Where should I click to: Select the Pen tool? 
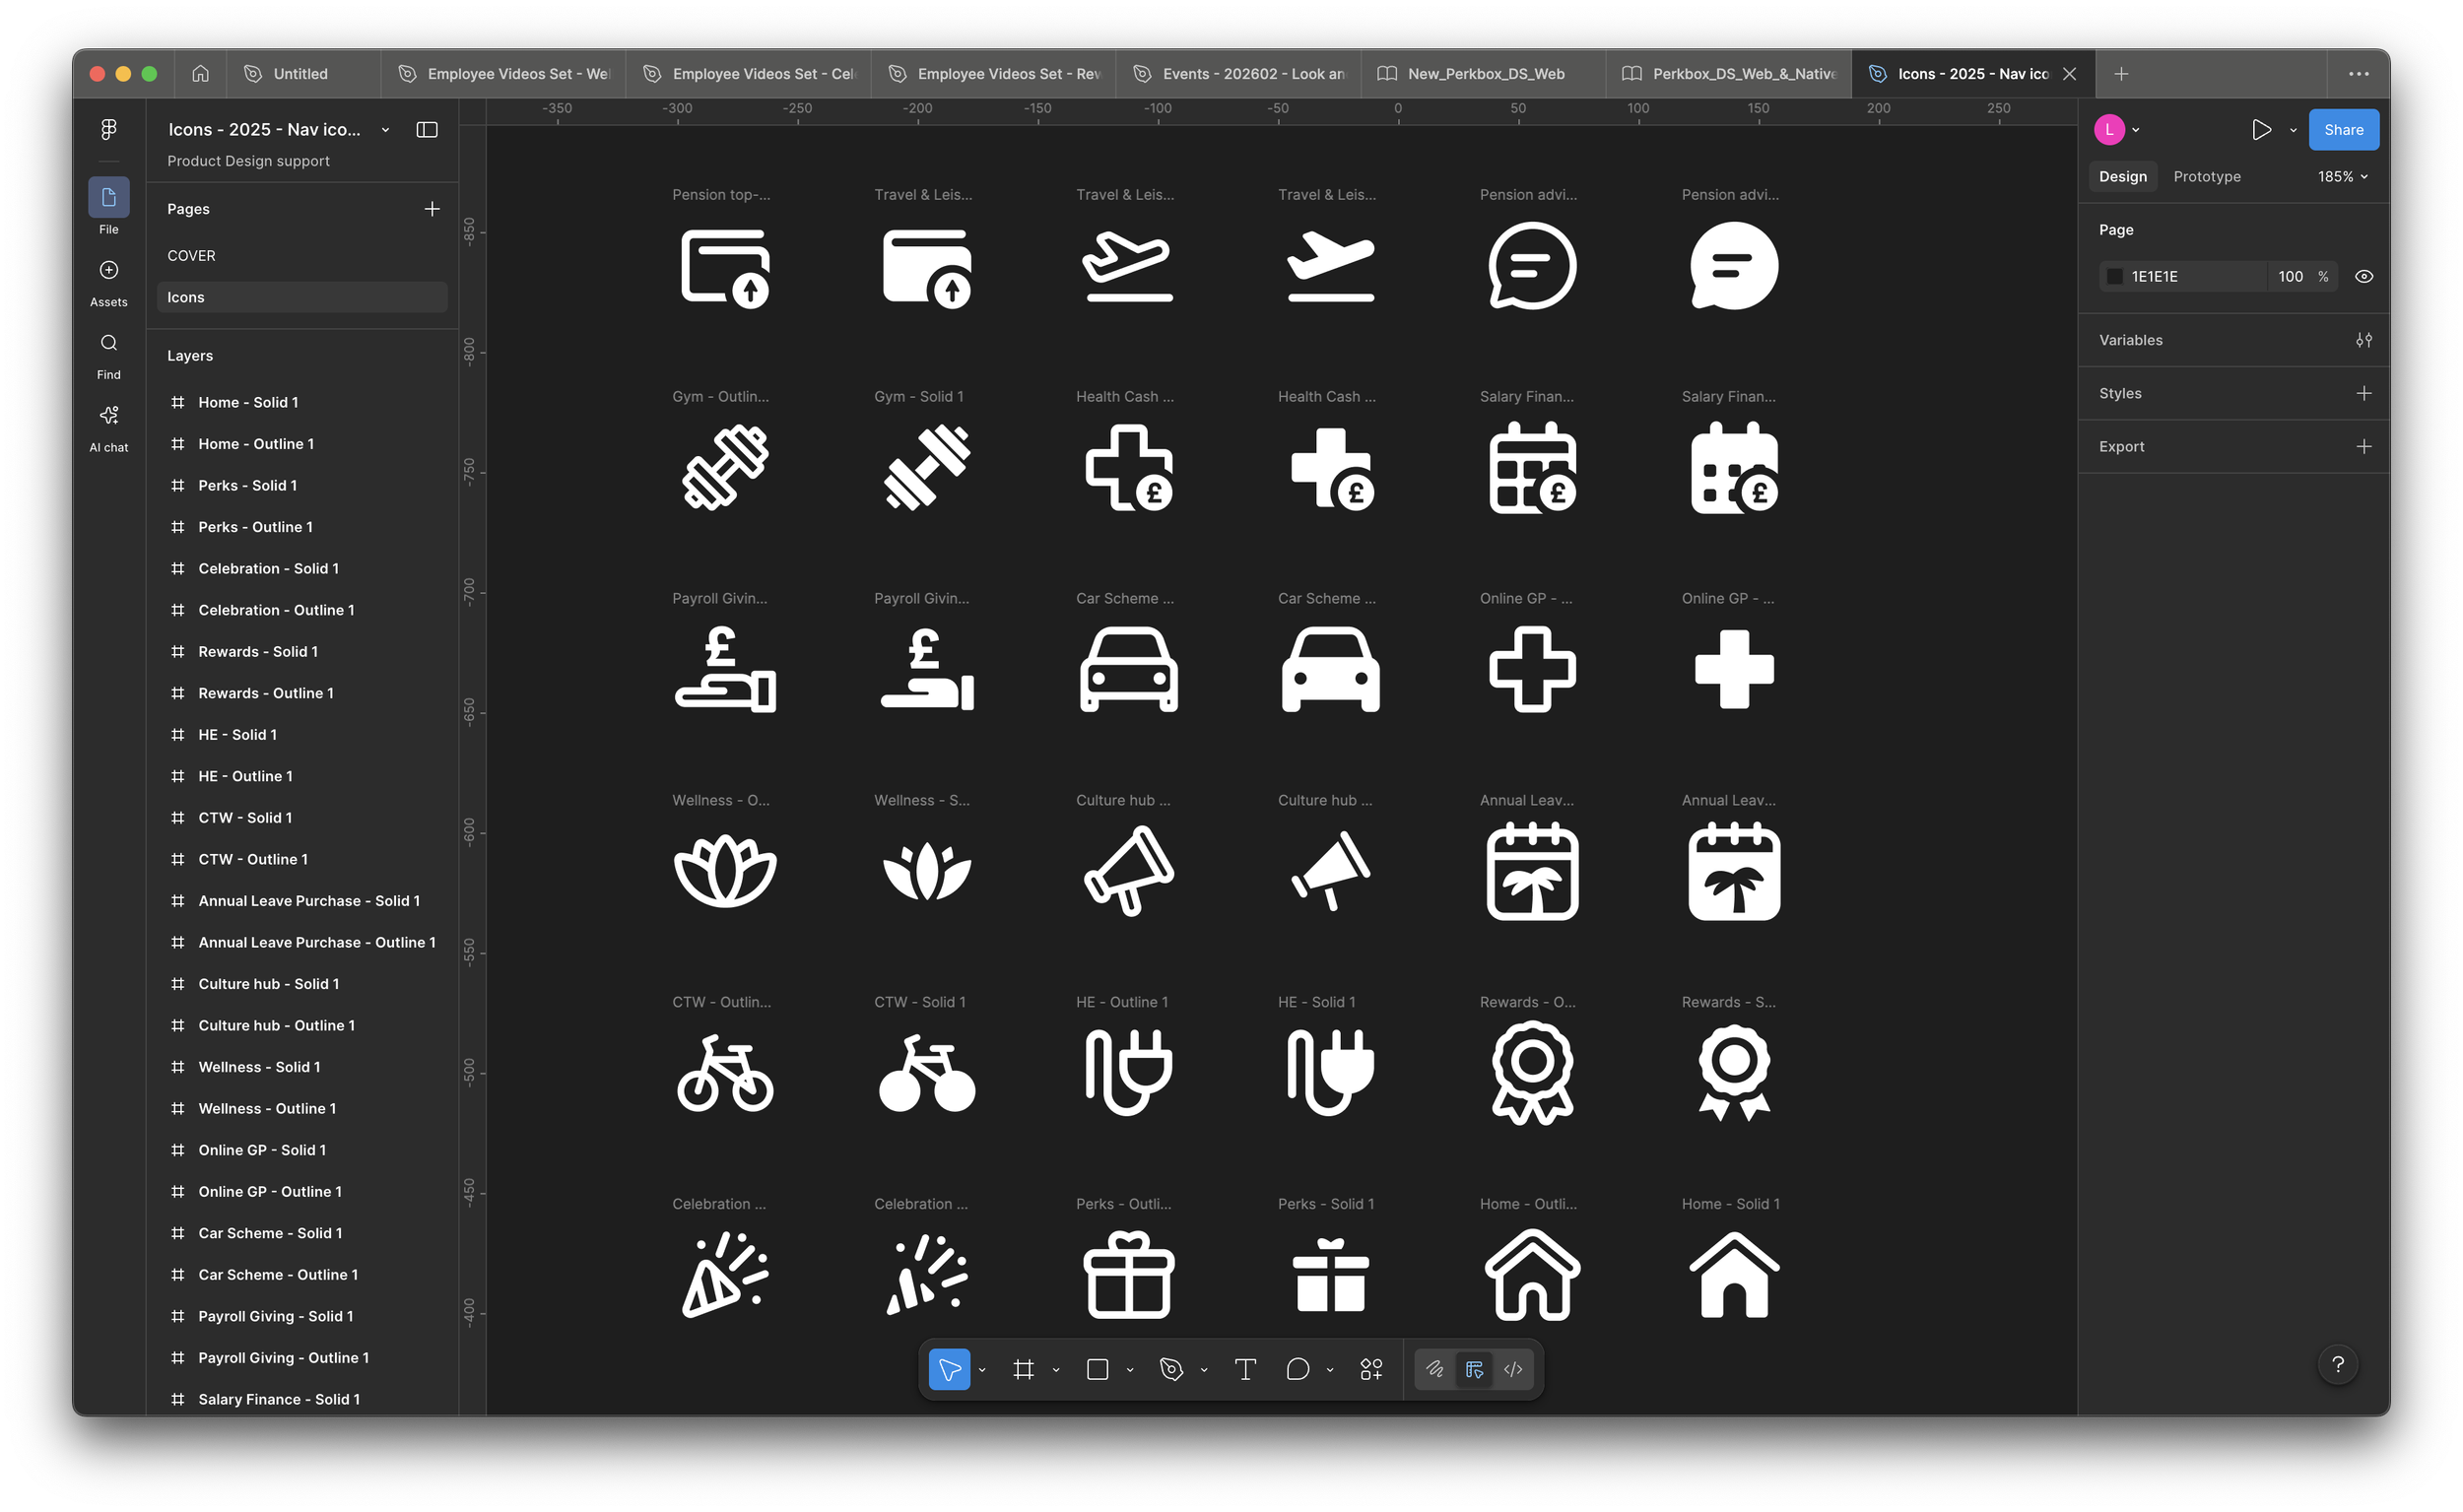tap(1171, 1369)
